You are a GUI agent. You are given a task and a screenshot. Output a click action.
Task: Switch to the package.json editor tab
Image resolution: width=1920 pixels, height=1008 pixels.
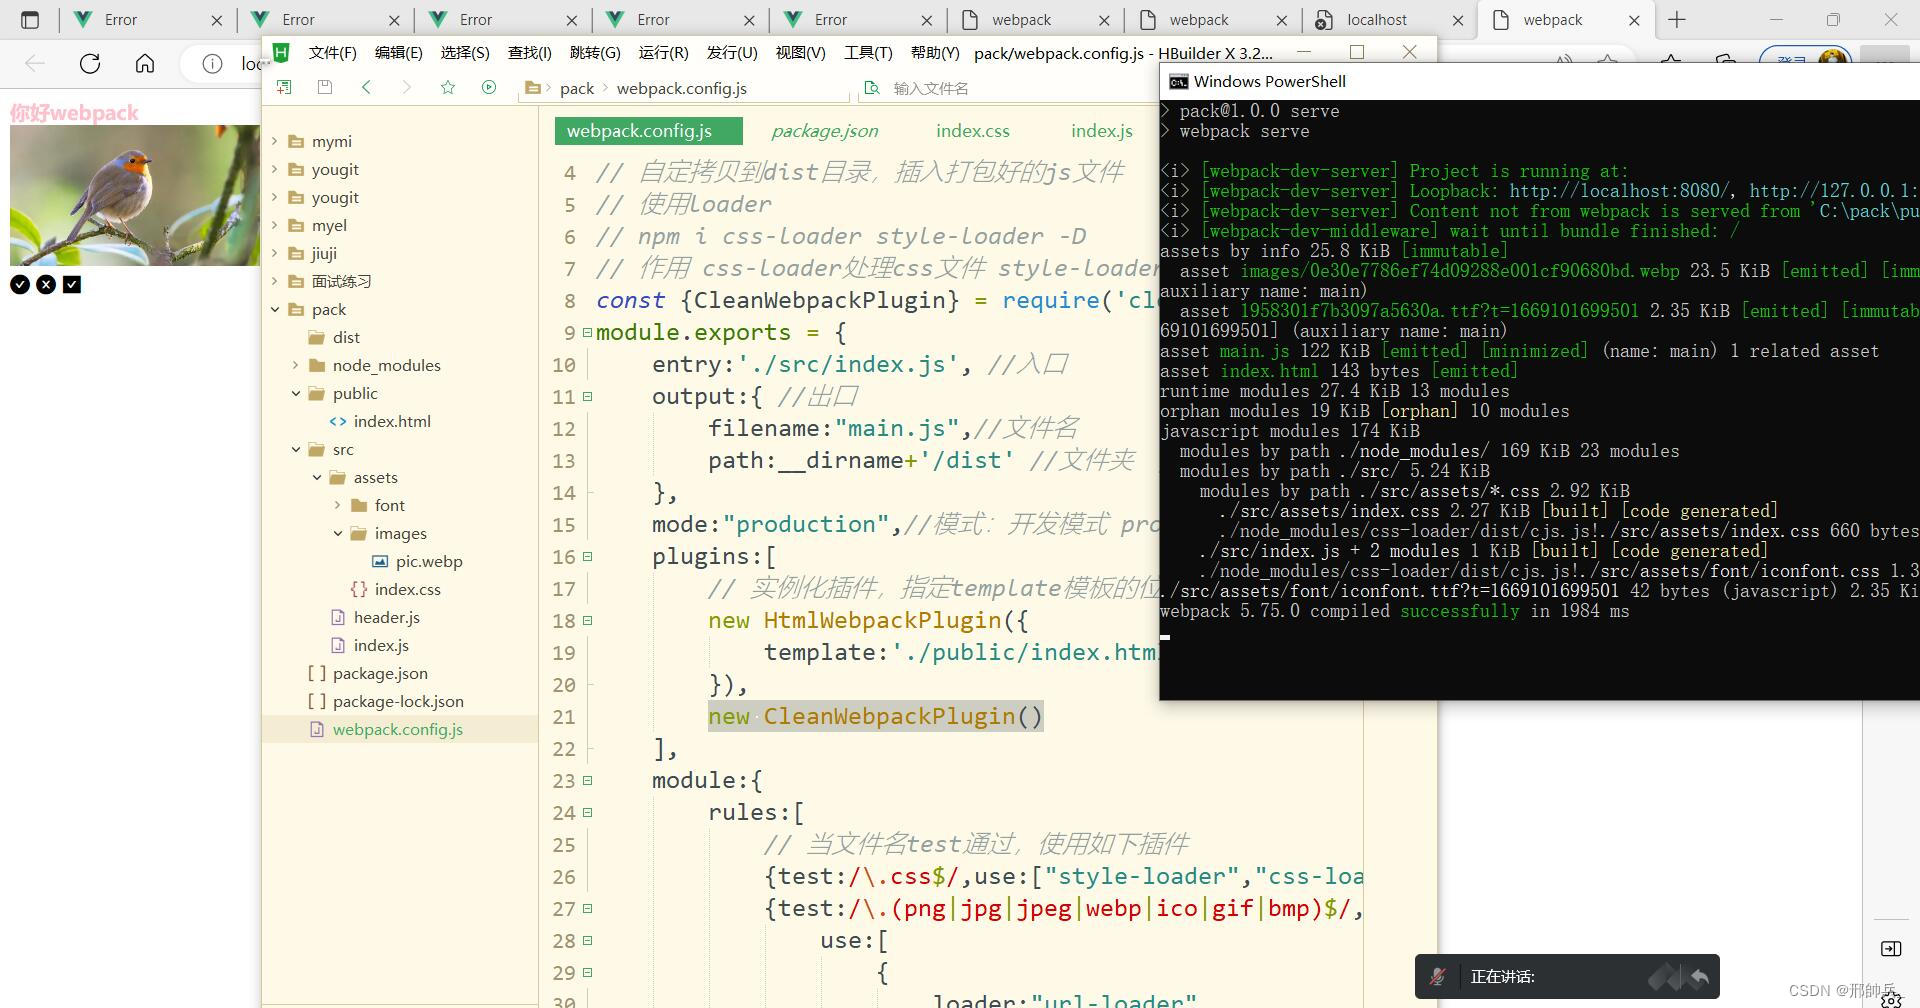(824, 131)
